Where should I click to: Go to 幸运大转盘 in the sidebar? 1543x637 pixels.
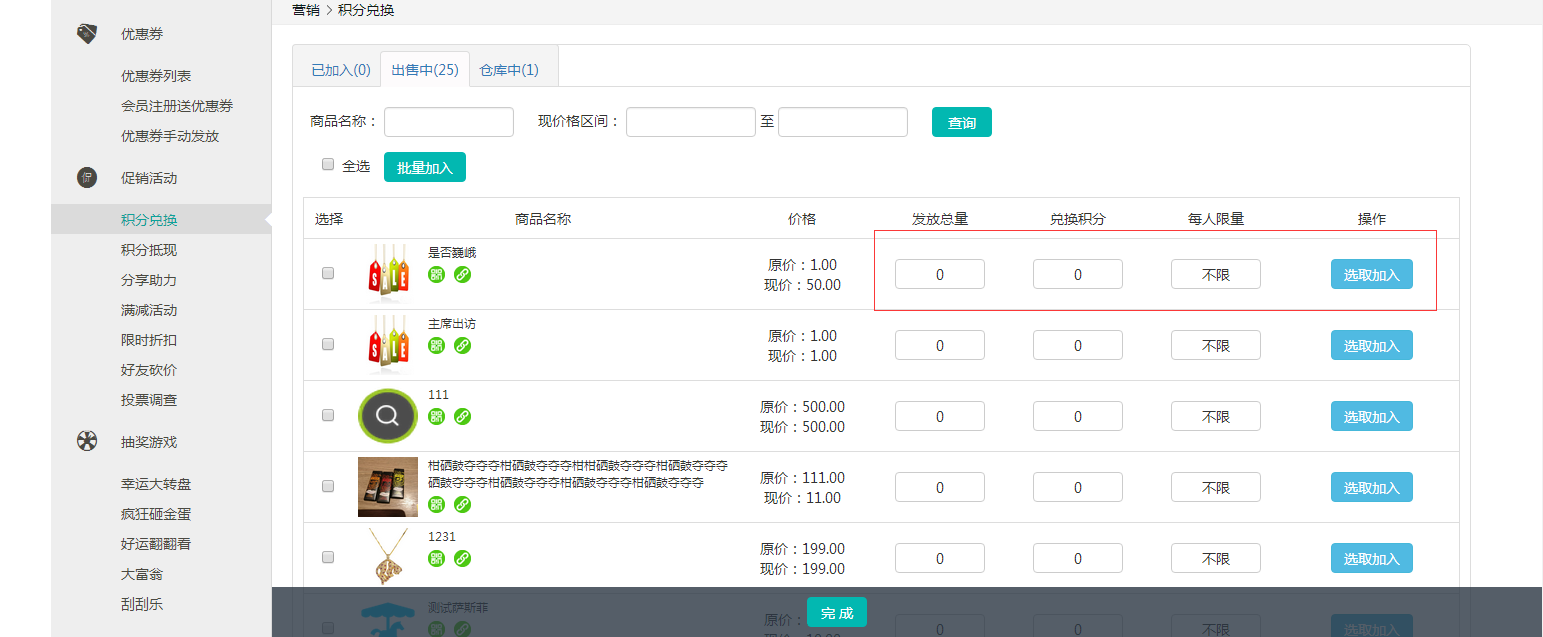pos(156,484)
